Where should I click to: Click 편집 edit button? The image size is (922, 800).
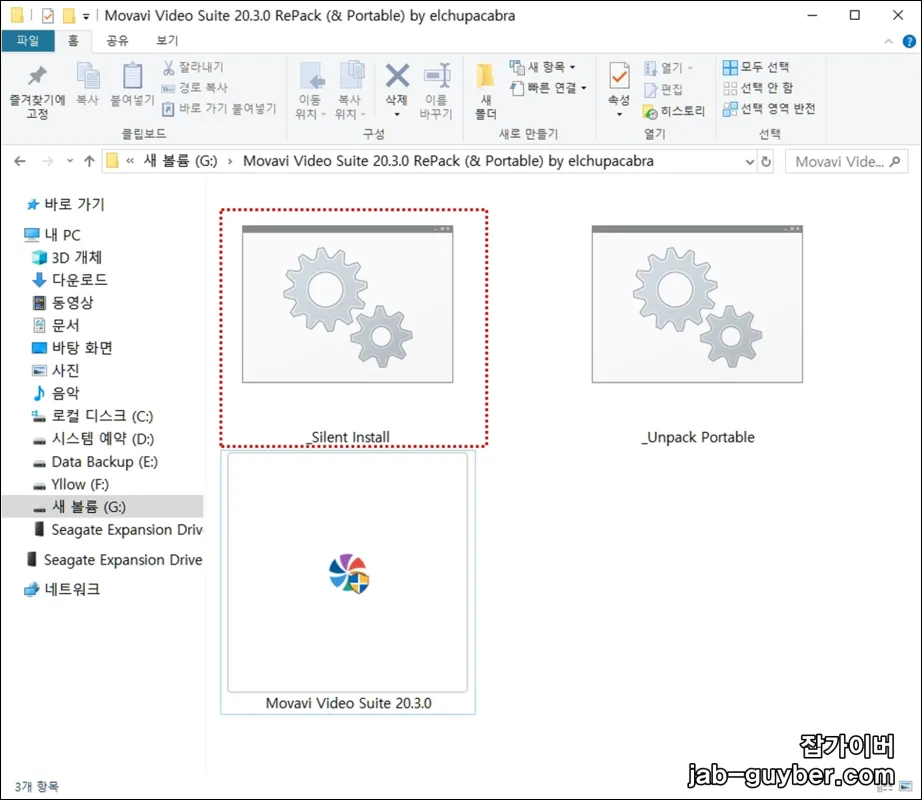coord(664,89)
